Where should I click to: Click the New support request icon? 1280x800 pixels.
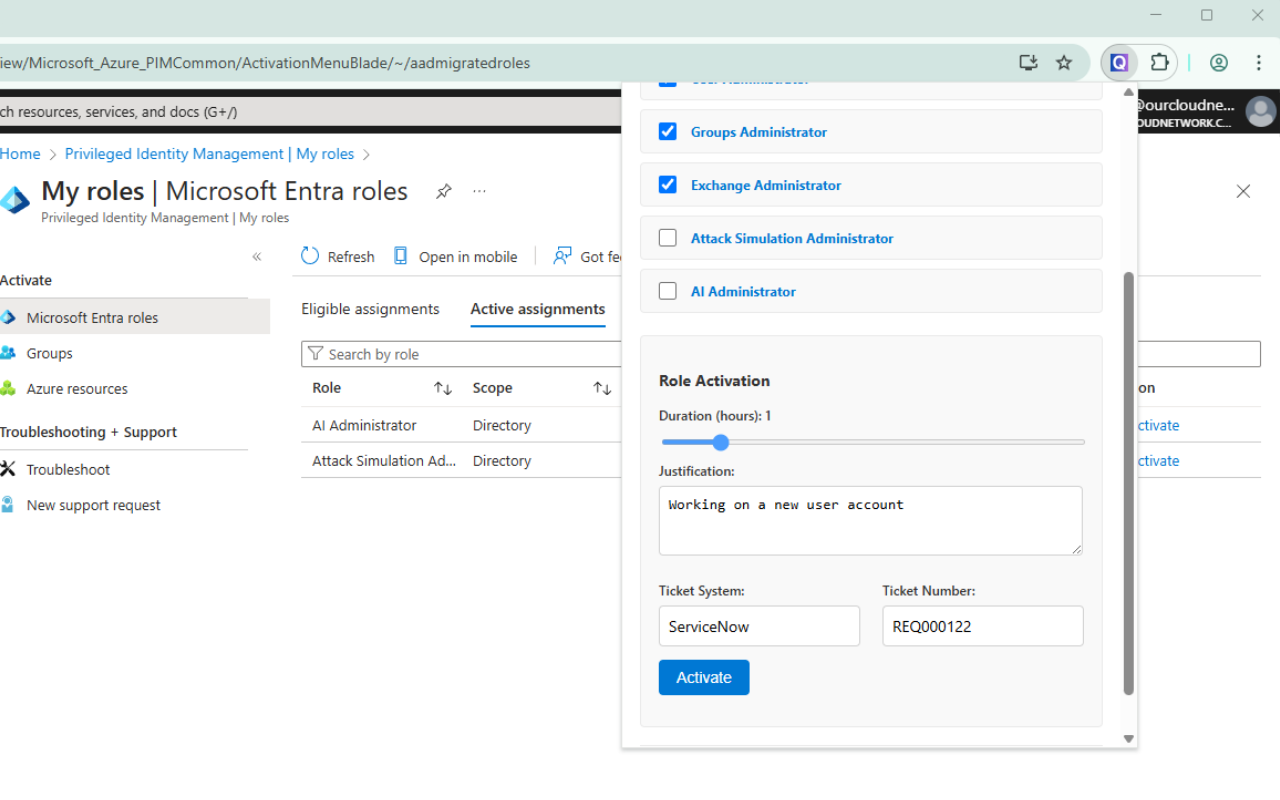click(x=8, y=505)
